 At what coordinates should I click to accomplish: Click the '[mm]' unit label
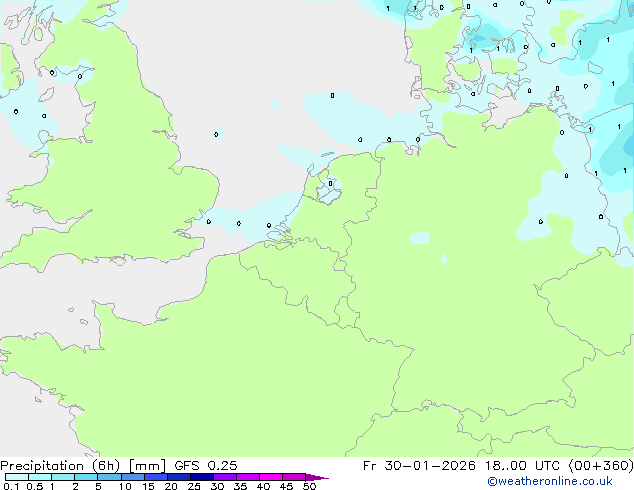click(147, 466)
